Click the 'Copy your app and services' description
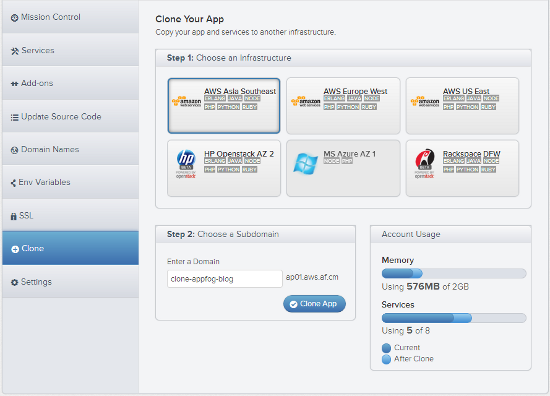Image resolution: width=550 pixels, height=396 pixels. tap(246, 32)
